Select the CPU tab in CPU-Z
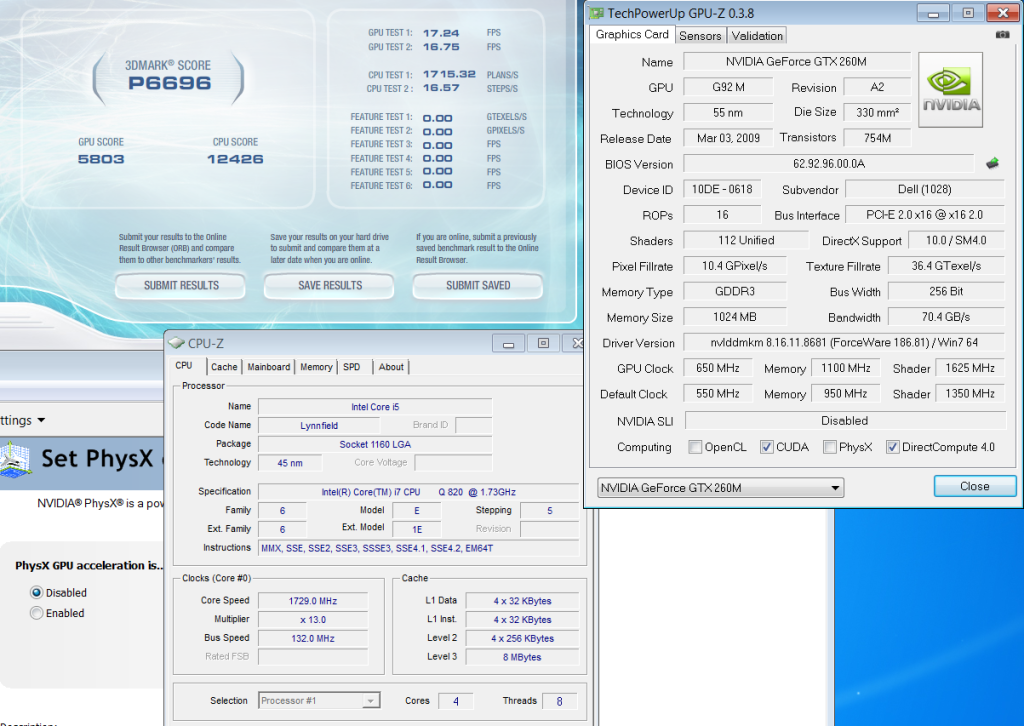The height and width of the screenshot is (726, 1024). (x=184, y=366)
